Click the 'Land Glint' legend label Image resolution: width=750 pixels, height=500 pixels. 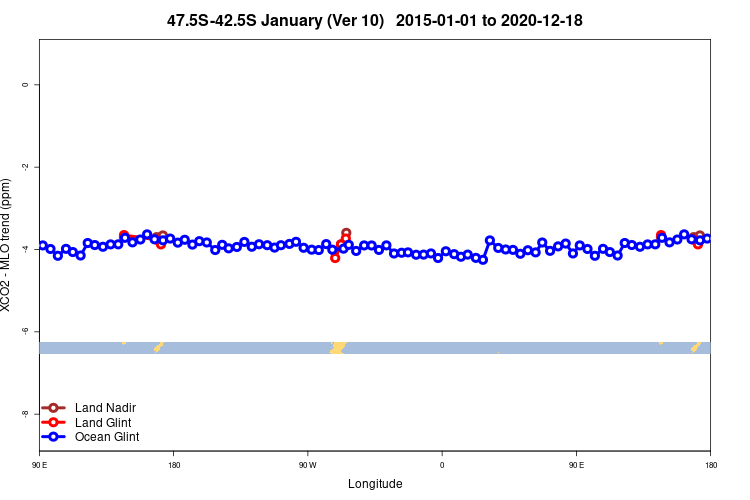[103, 422]
